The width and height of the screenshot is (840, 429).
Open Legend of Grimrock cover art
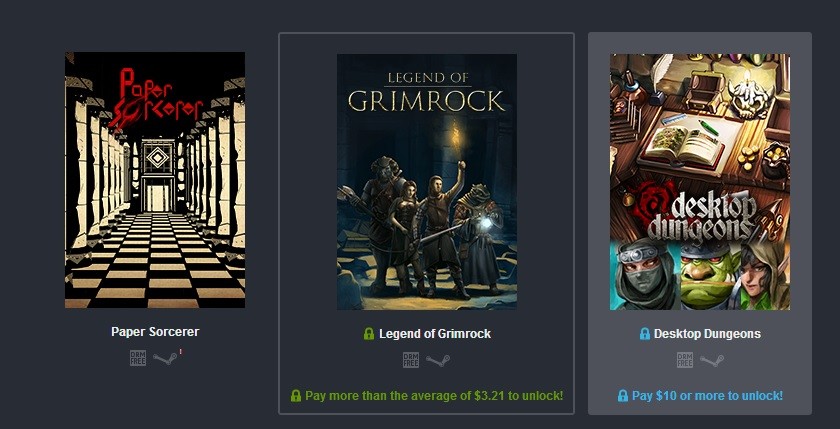[x=427, y=182]
